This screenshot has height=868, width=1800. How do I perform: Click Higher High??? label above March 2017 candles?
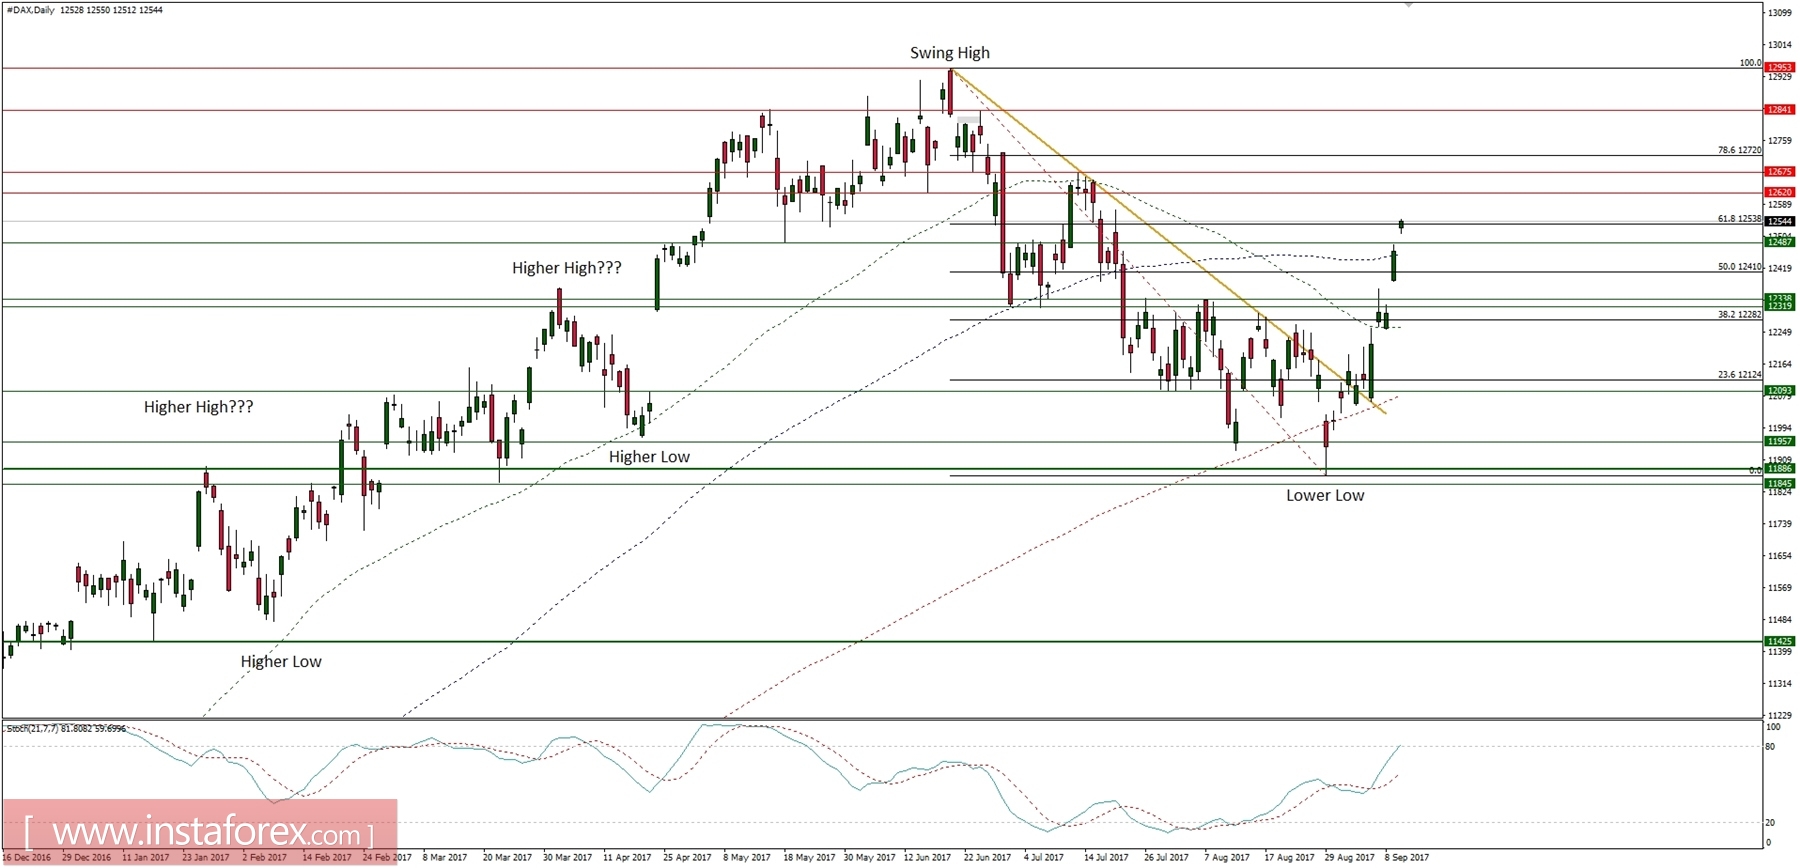point(566,268)
